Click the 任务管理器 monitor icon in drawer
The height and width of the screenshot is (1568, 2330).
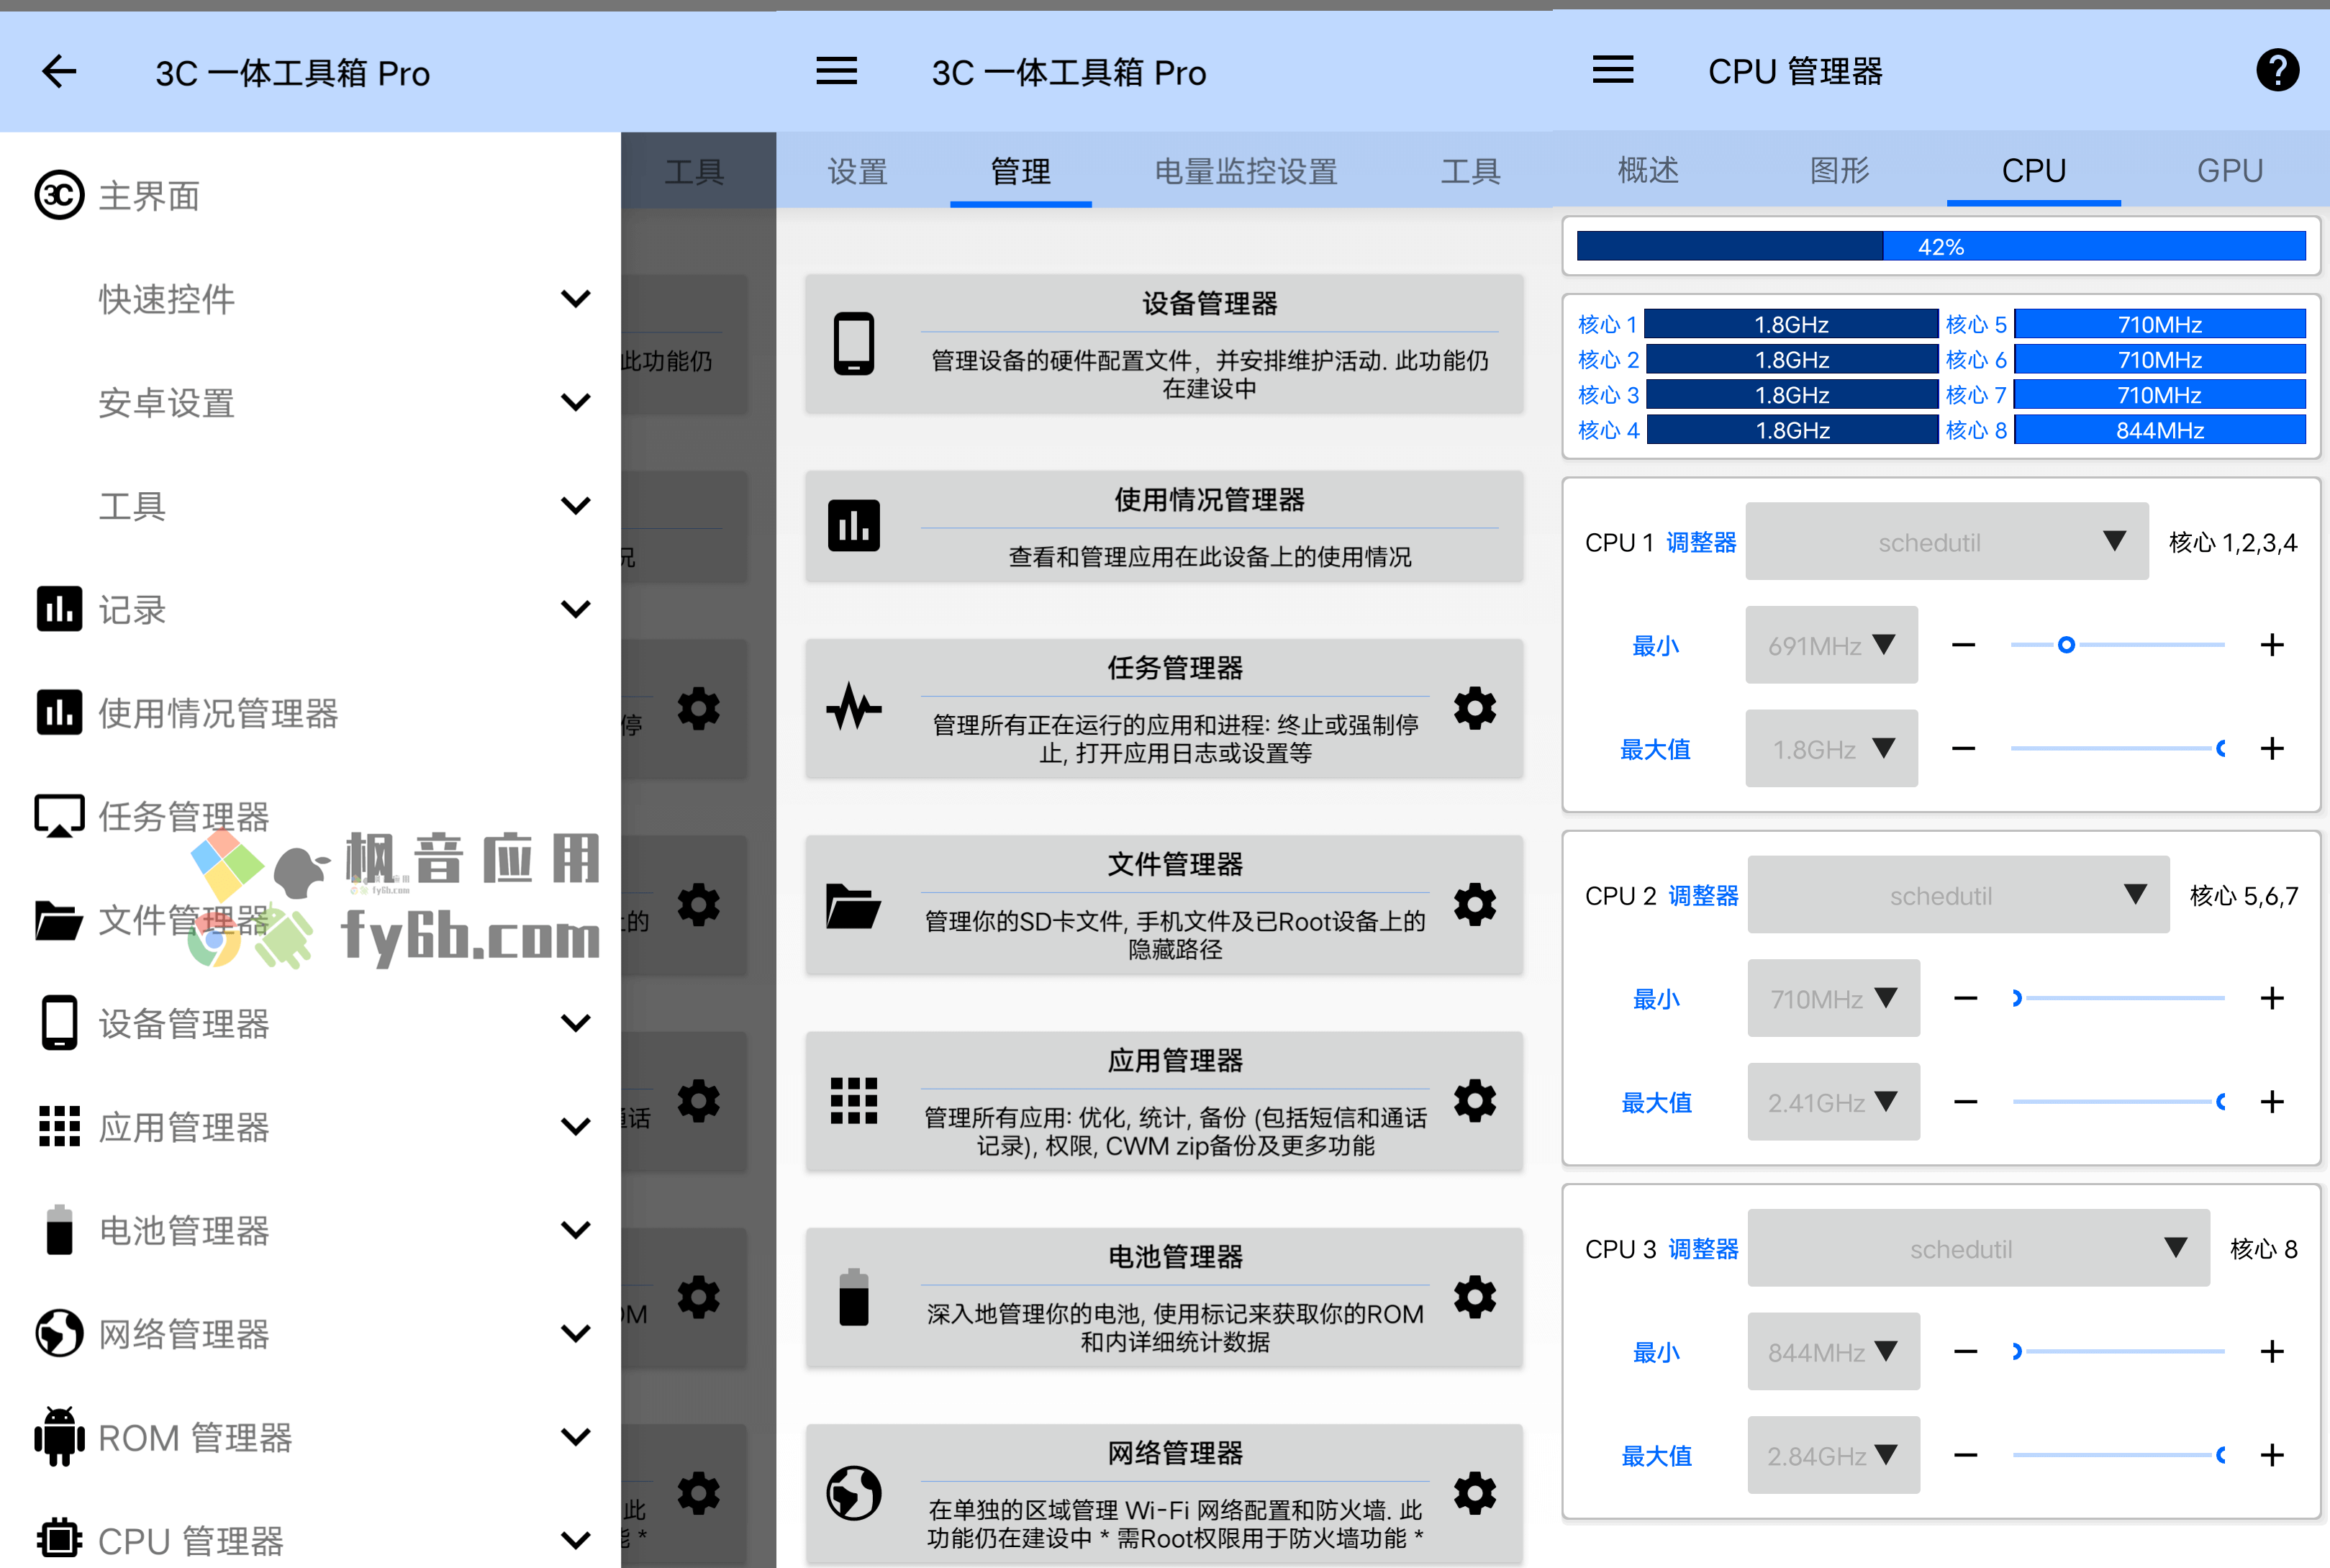tap(59, 816)
